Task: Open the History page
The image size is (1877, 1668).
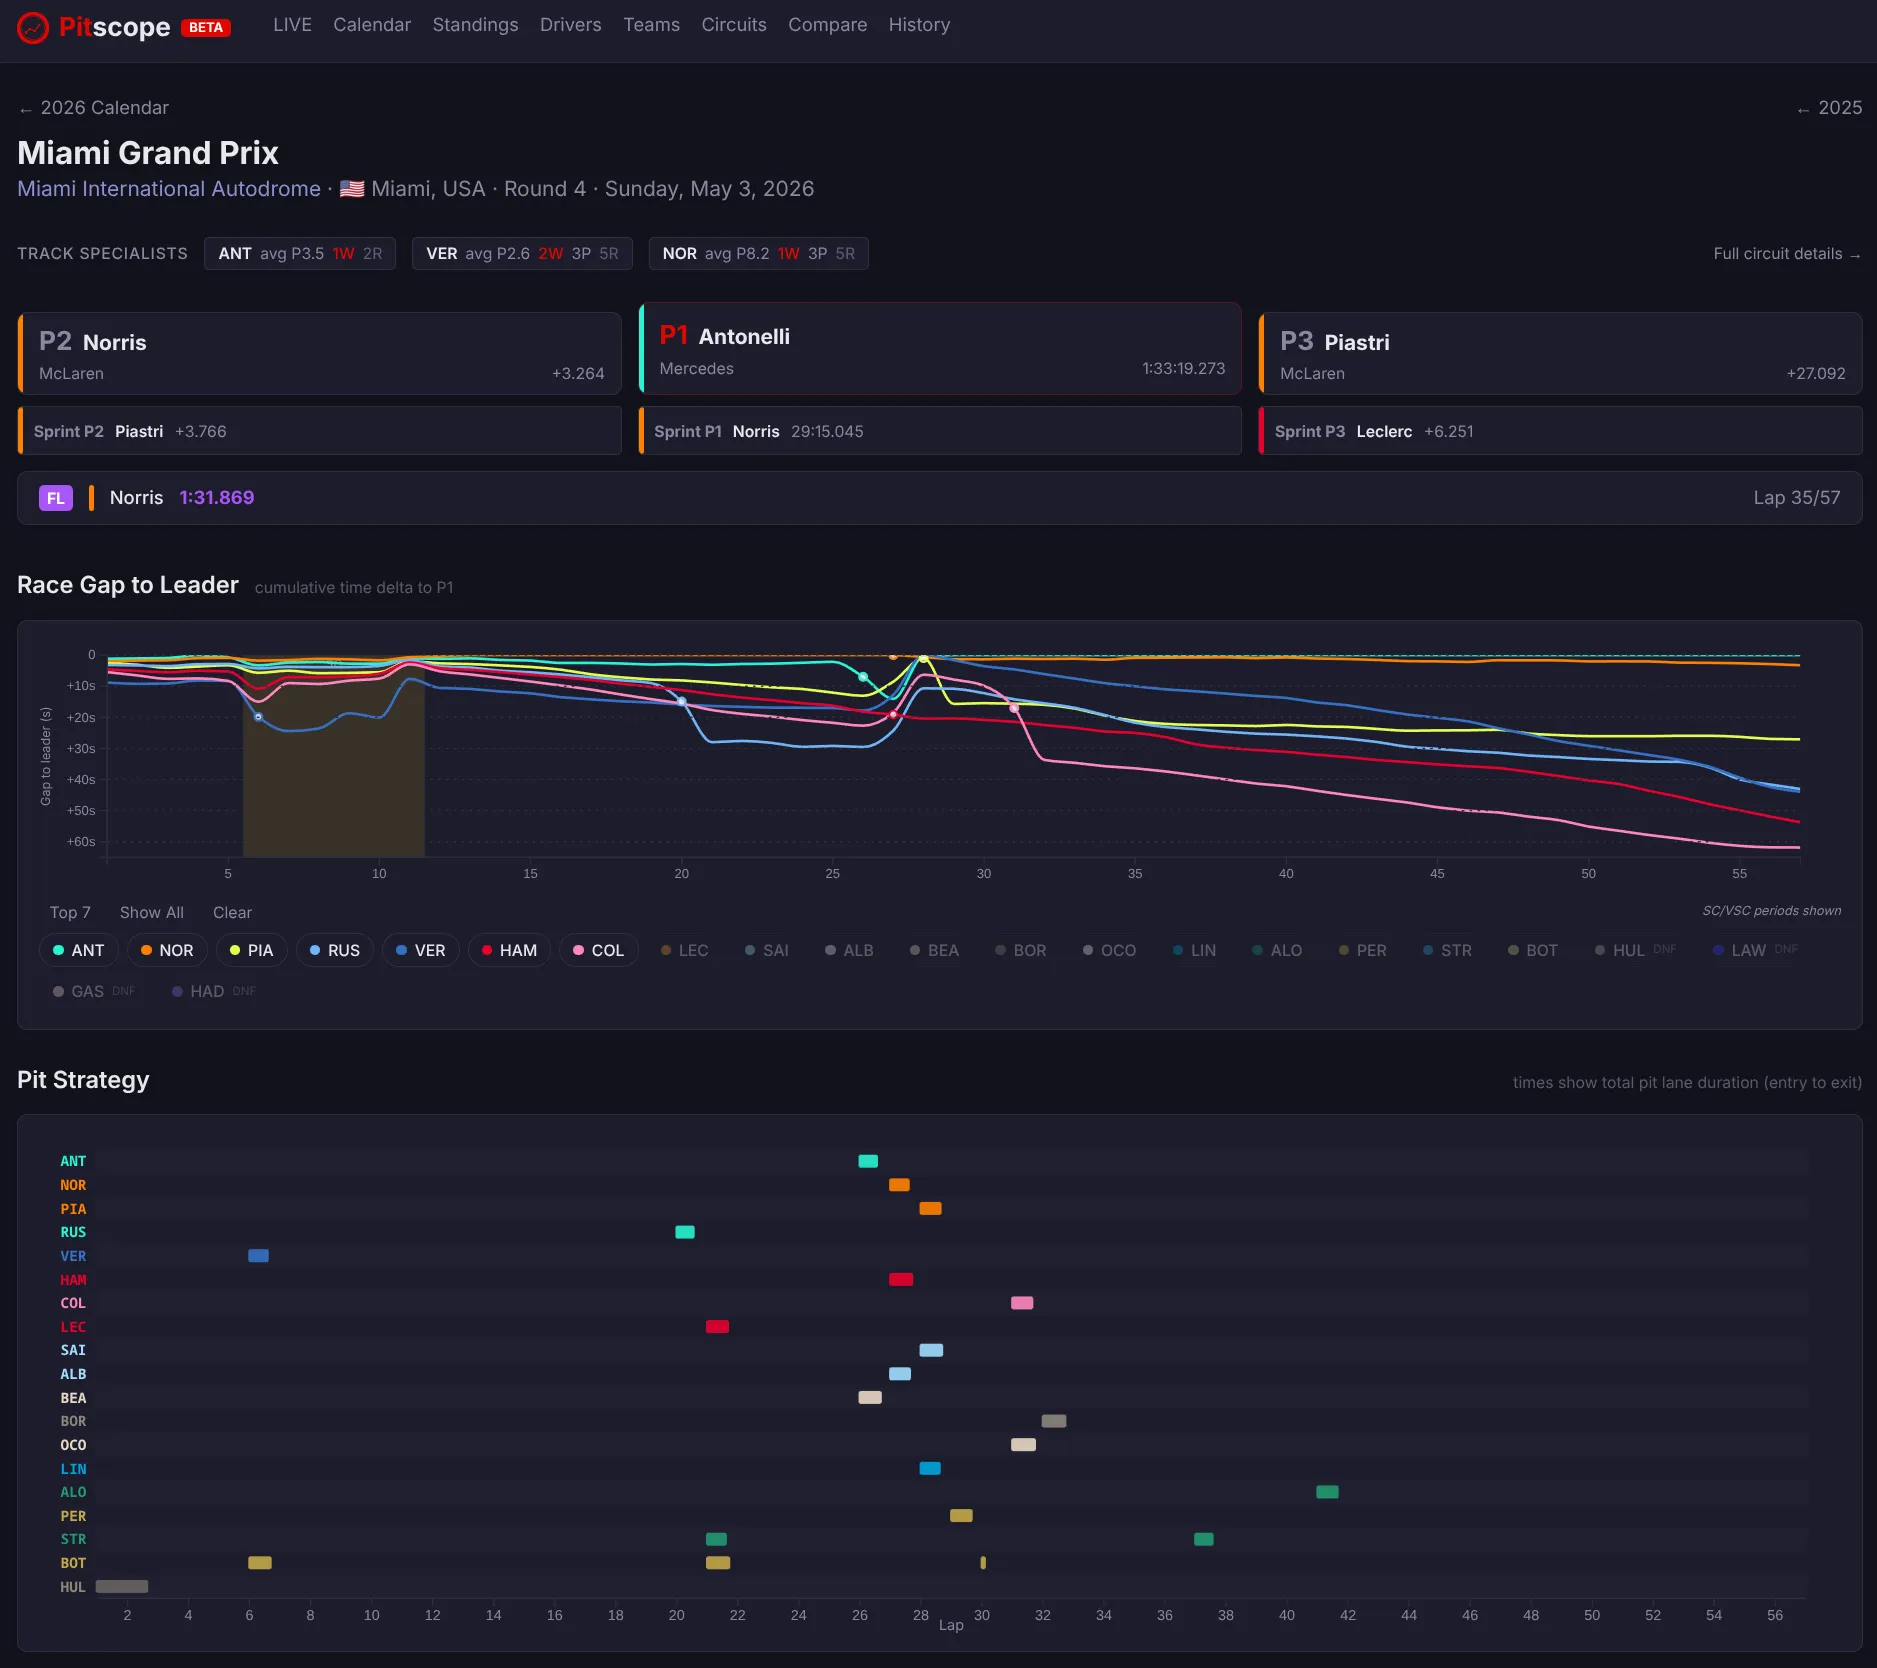Action: point(919,25)
